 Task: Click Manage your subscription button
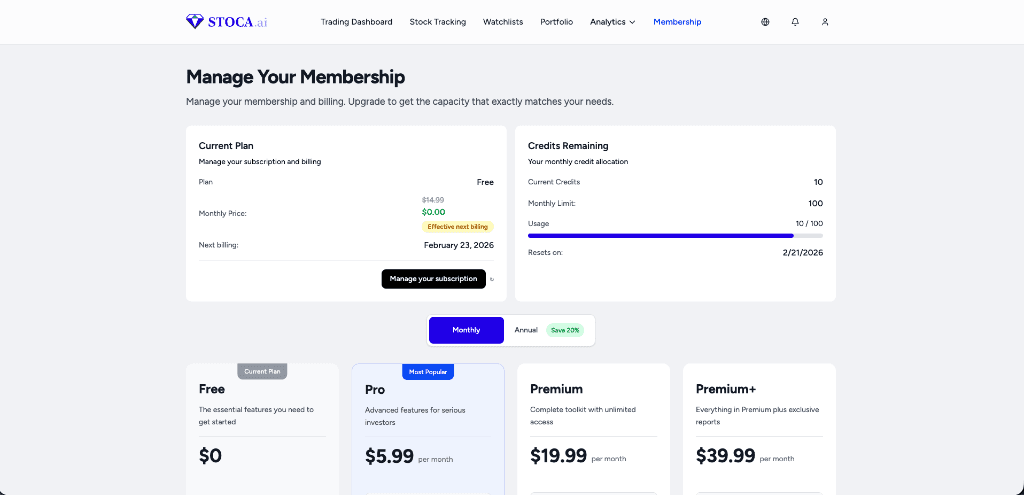(x=433, y=279)
